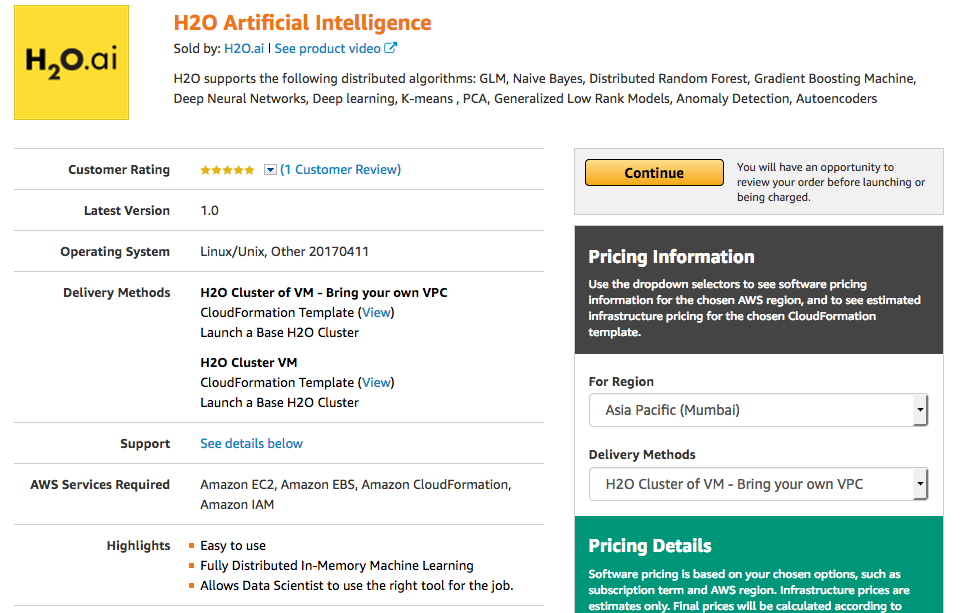The width and height of the screenshot is (966, 613).
Task: Click the See details below support link
Action: pos(251,443)
